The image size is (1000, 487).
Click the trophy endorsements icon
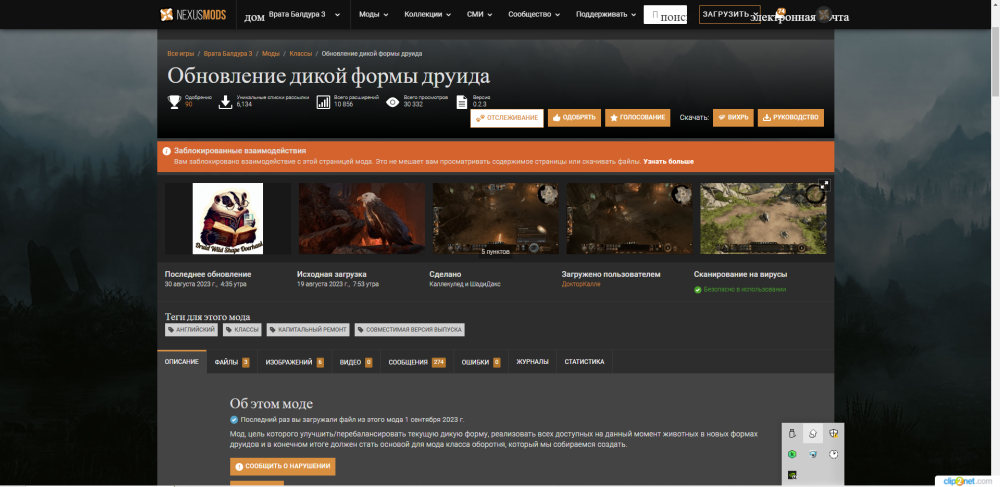pos(174,102)
